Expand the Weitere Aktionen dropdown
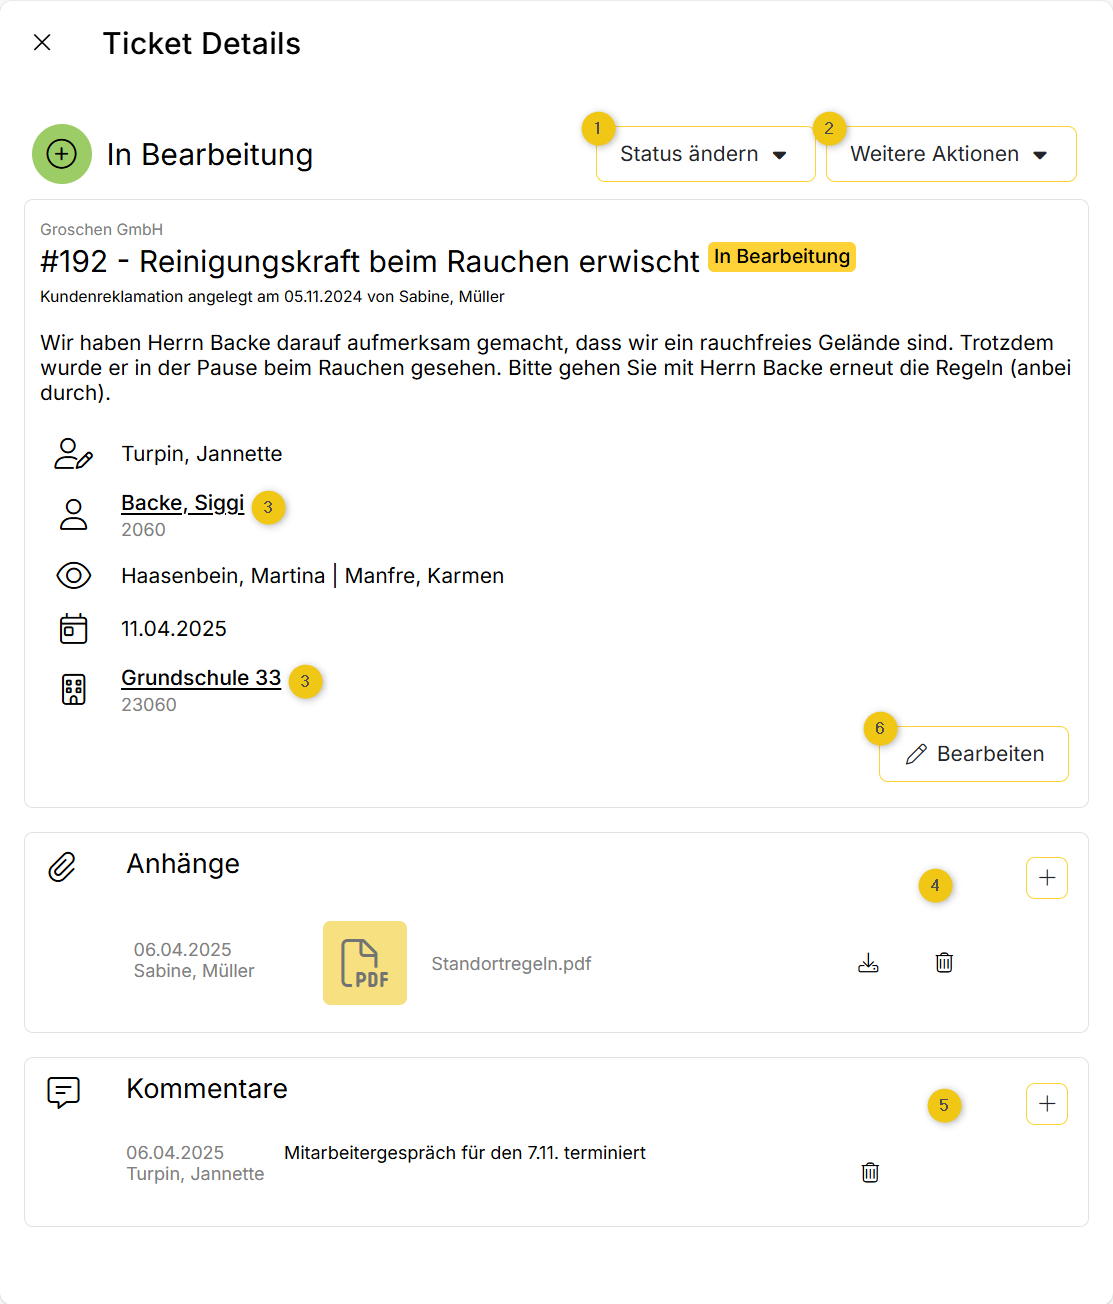Screen dimensions: 1113x1304 [x=950, y=154]
